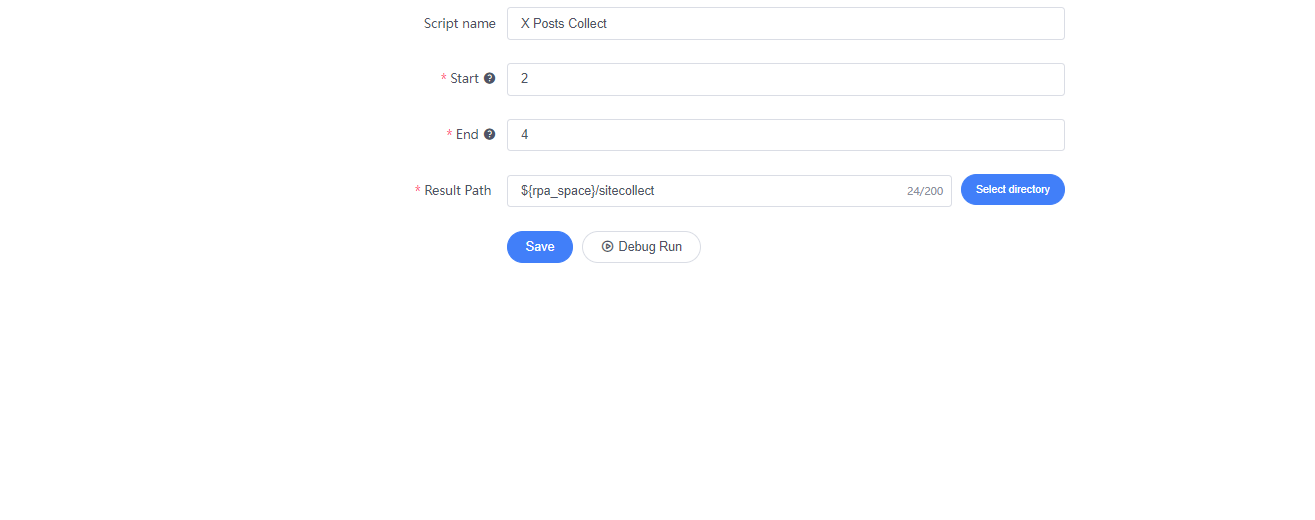Click the Script name label

460,23
